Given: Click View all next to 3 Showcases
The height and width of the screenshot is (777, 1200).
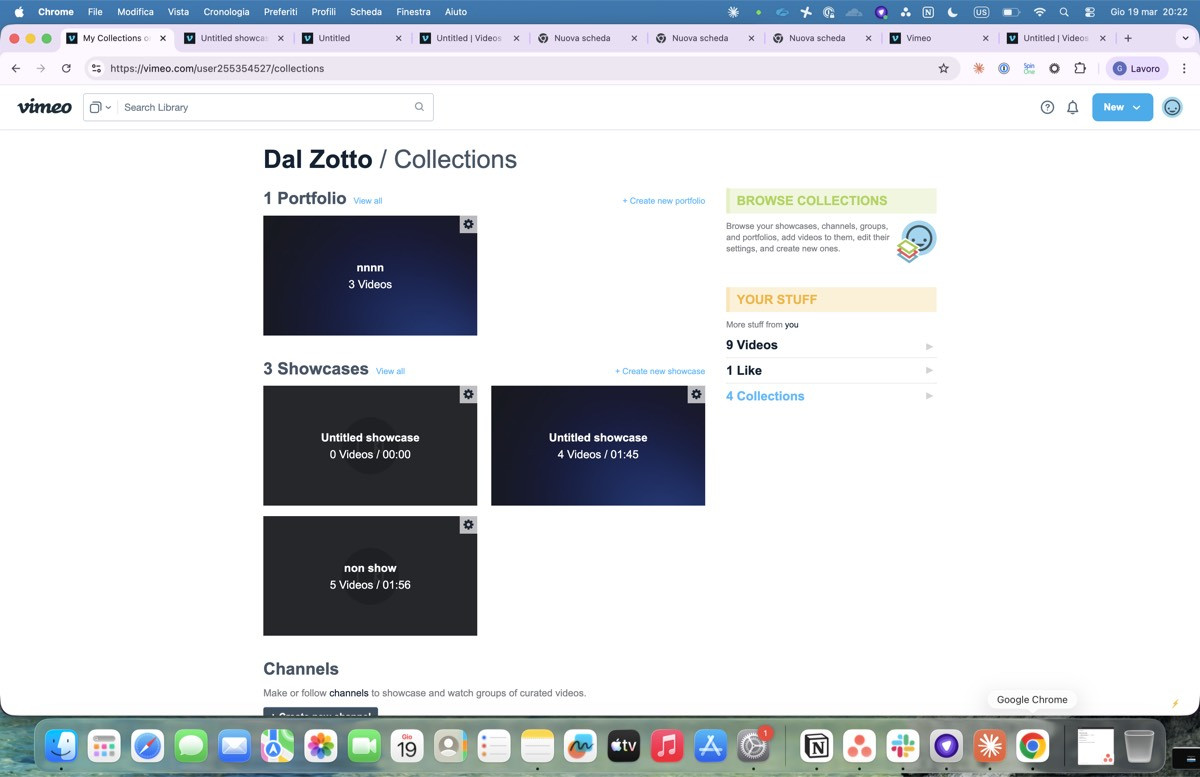Looking at the screenshot, I should (390, 371).
